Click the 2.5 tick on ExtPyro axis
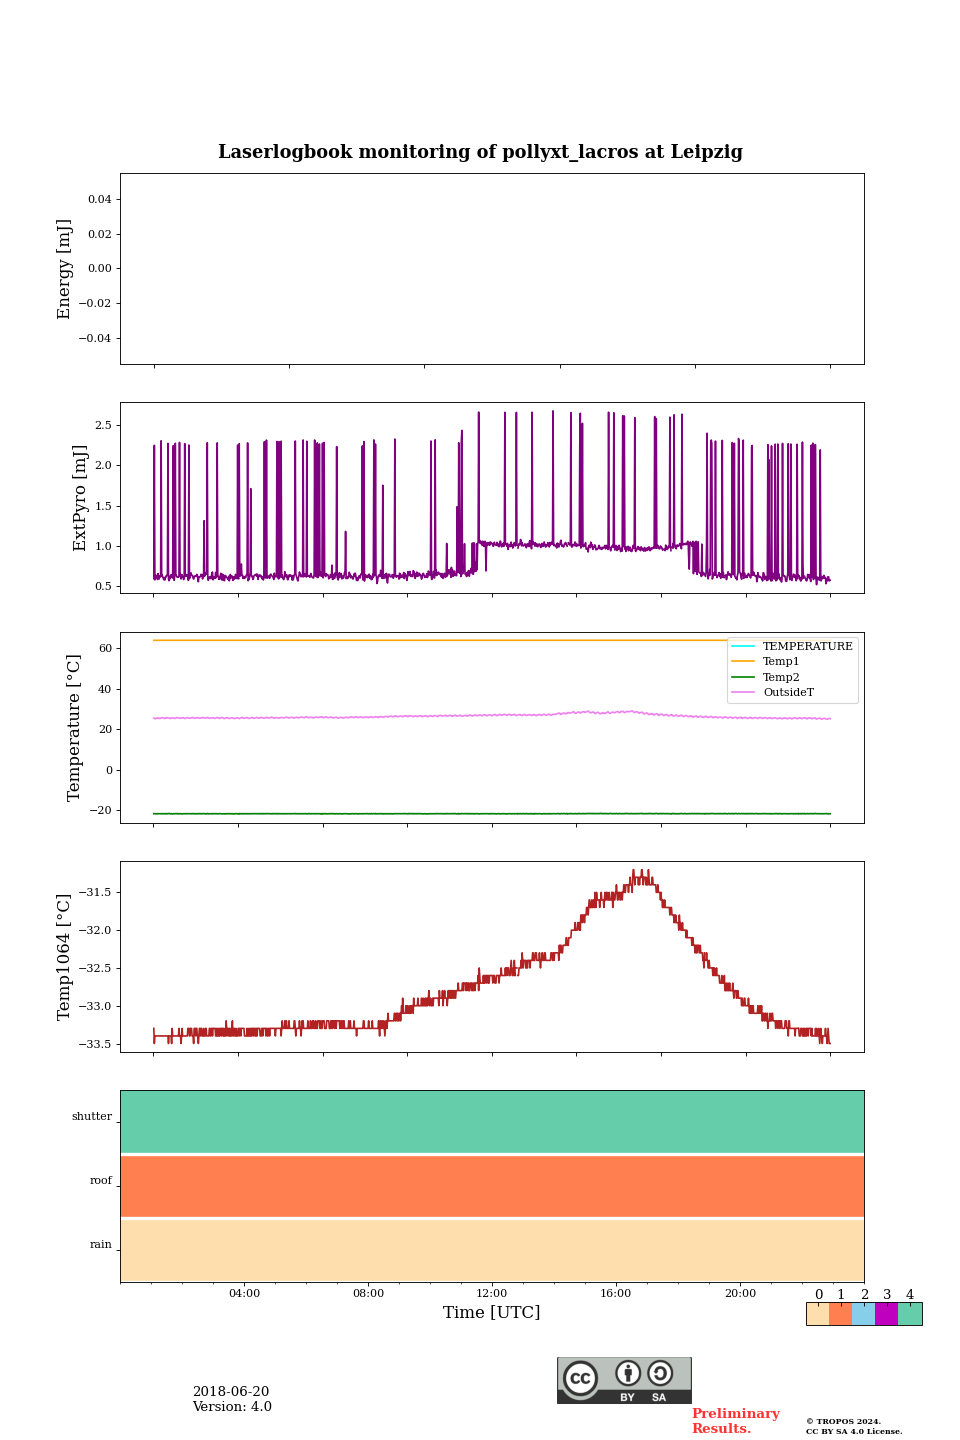 pos(103,426)
